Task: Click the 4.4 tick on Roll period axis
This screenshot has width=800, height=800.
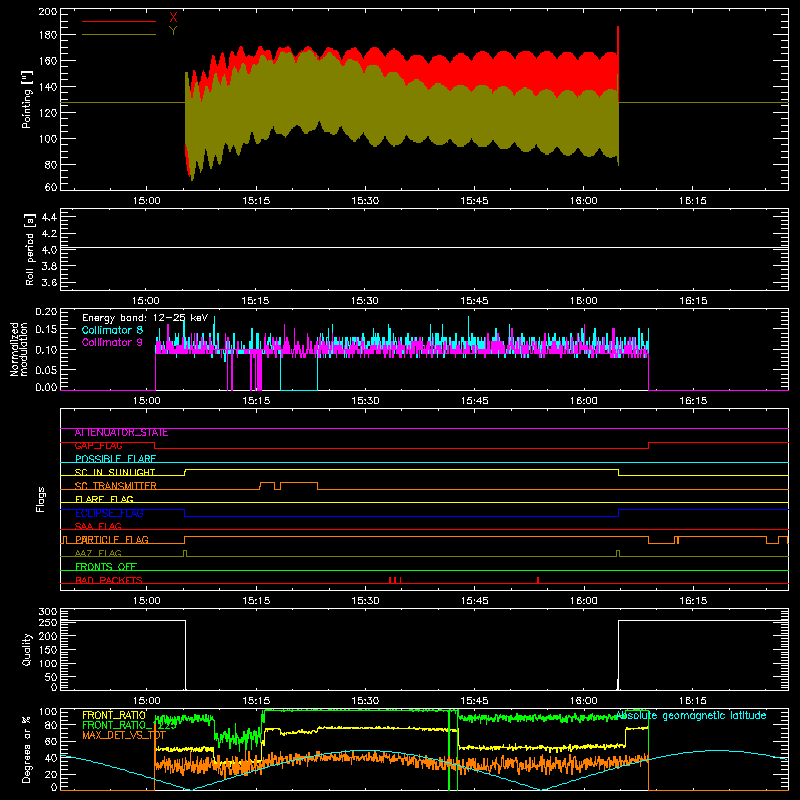Action: point(49,217)
